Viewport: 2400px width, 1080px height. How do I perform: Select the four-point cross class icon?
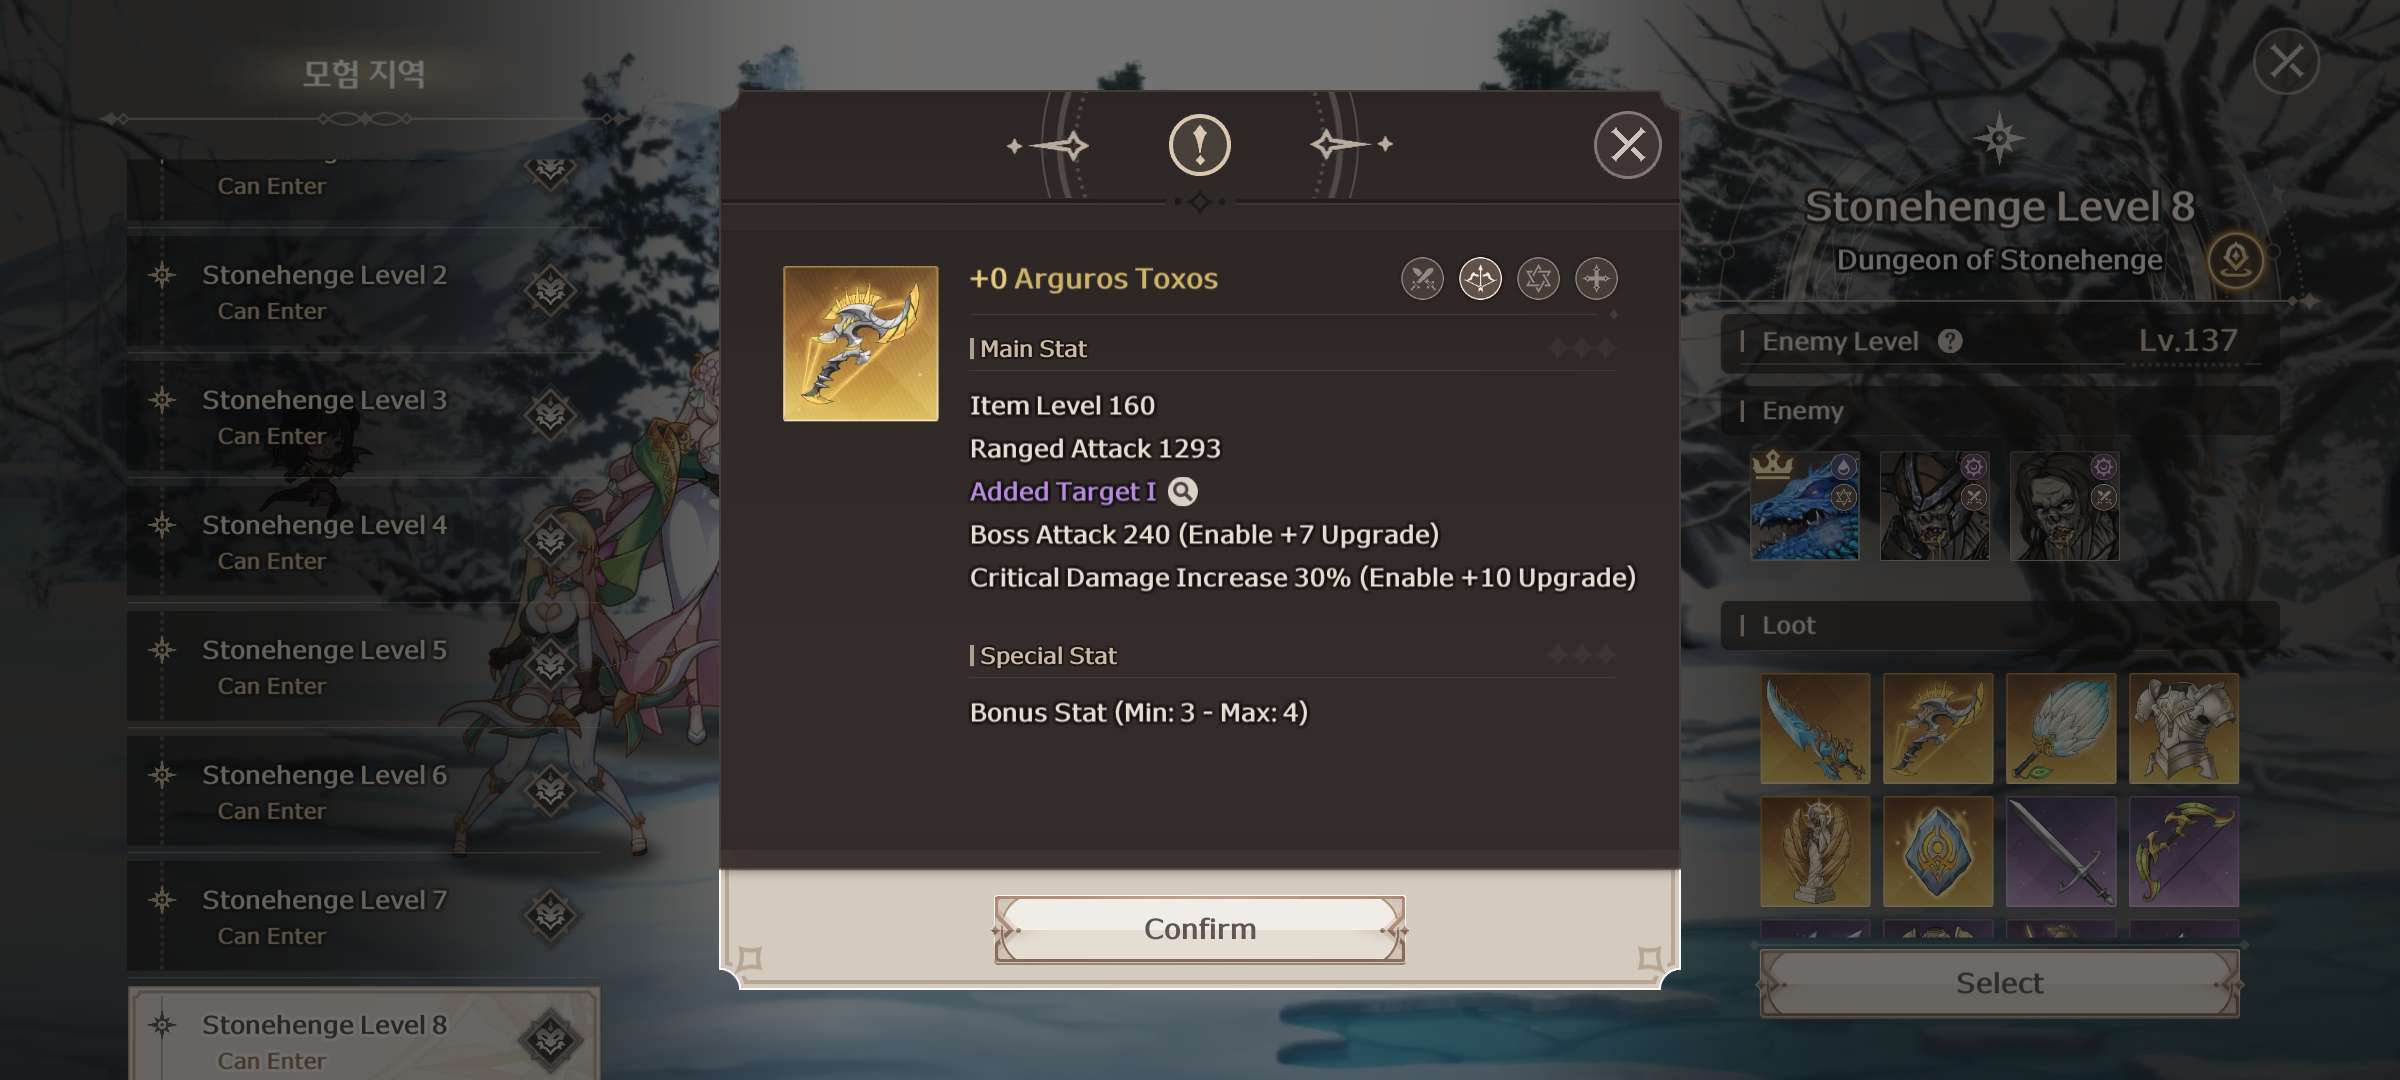1596,279
